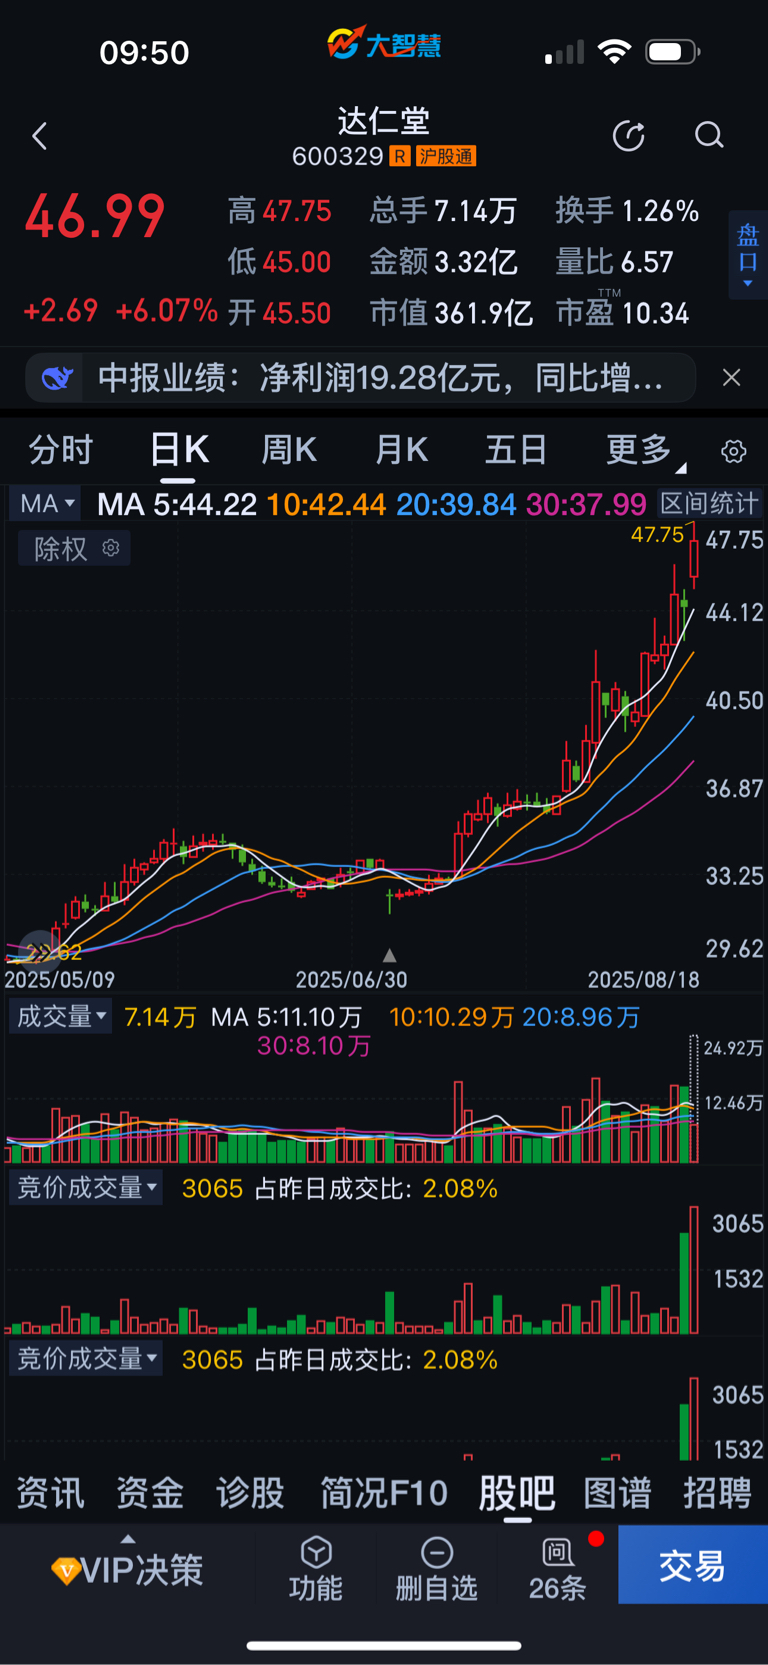Screen dimensions: 768x1665
Task: Expand the 盘口 side panel
Action: 748,256
